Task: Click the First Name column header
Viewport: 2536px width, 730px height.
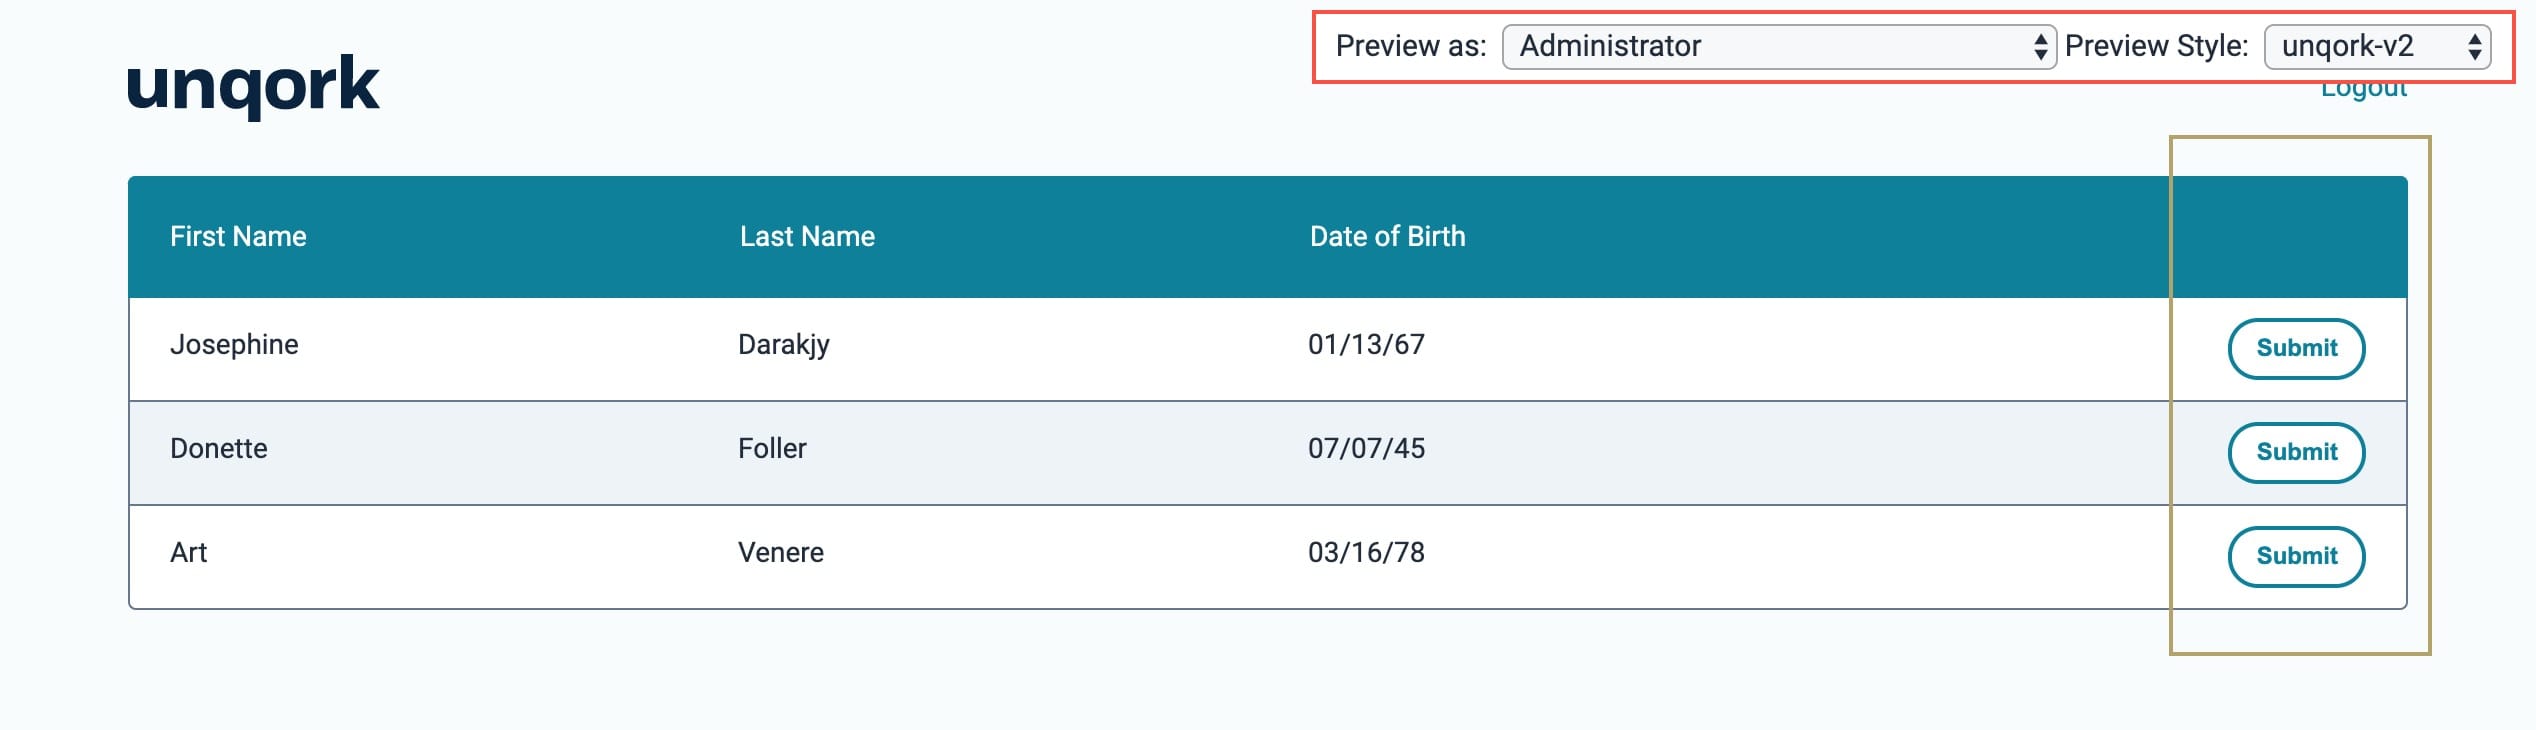Action: coord(238,236)
